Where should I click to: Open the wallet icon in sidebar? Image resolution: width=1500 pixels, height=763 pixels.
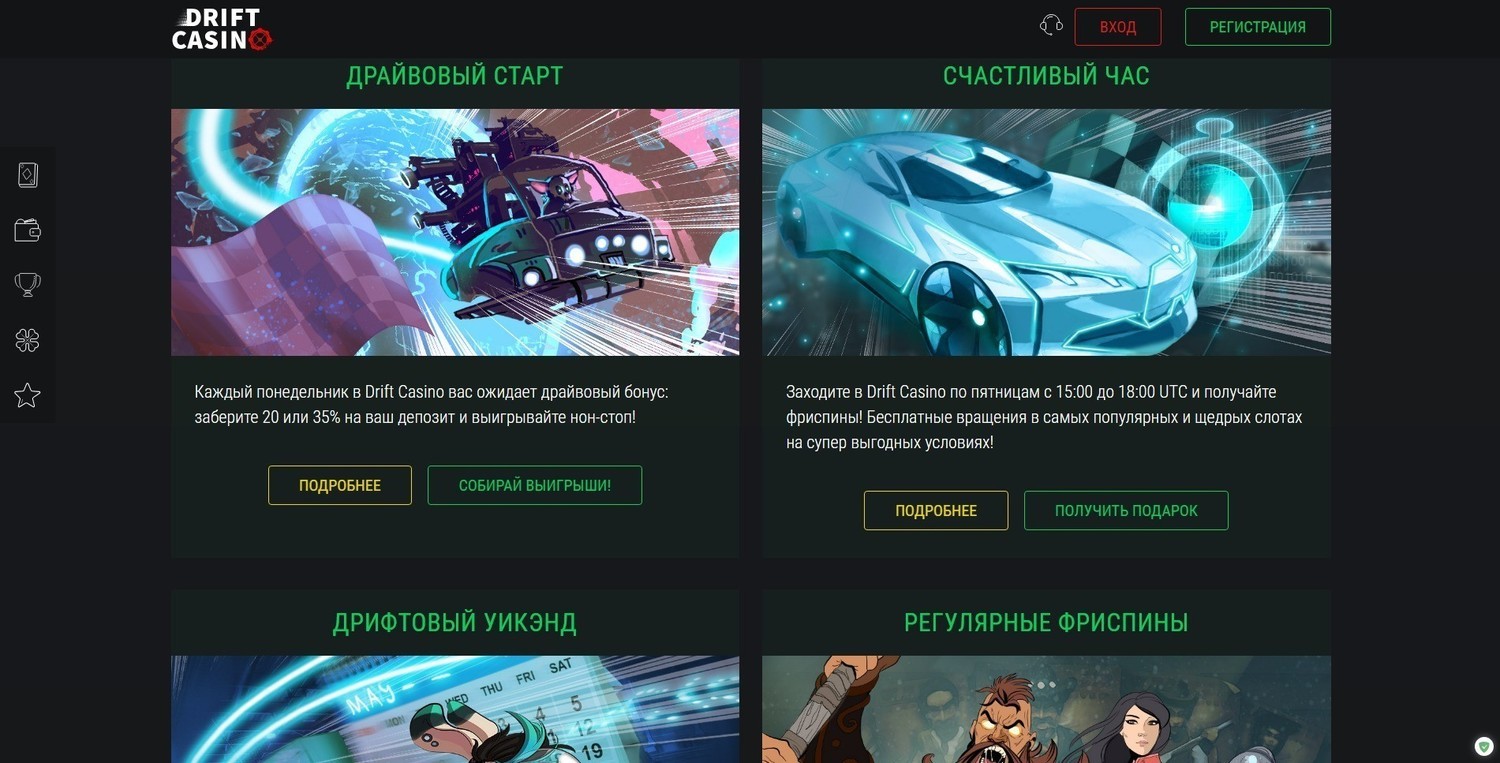click(28, 230)
